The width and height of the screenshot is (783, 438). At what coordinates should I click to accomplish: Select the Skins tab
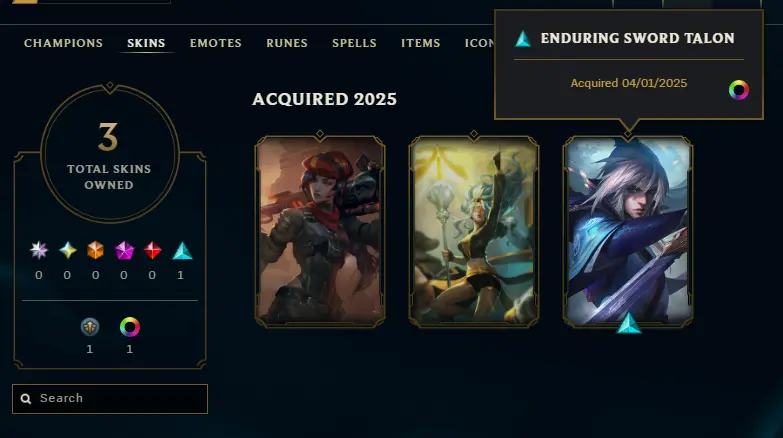146,43
